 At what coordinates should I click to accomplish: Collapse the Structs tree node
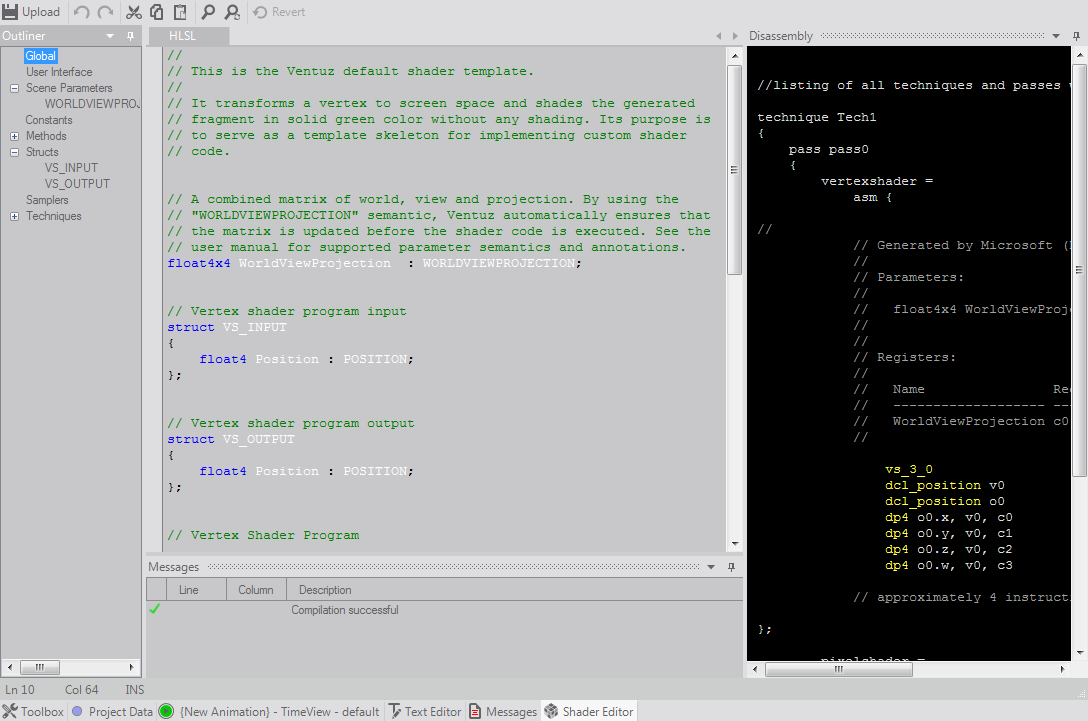click(14, 152)
